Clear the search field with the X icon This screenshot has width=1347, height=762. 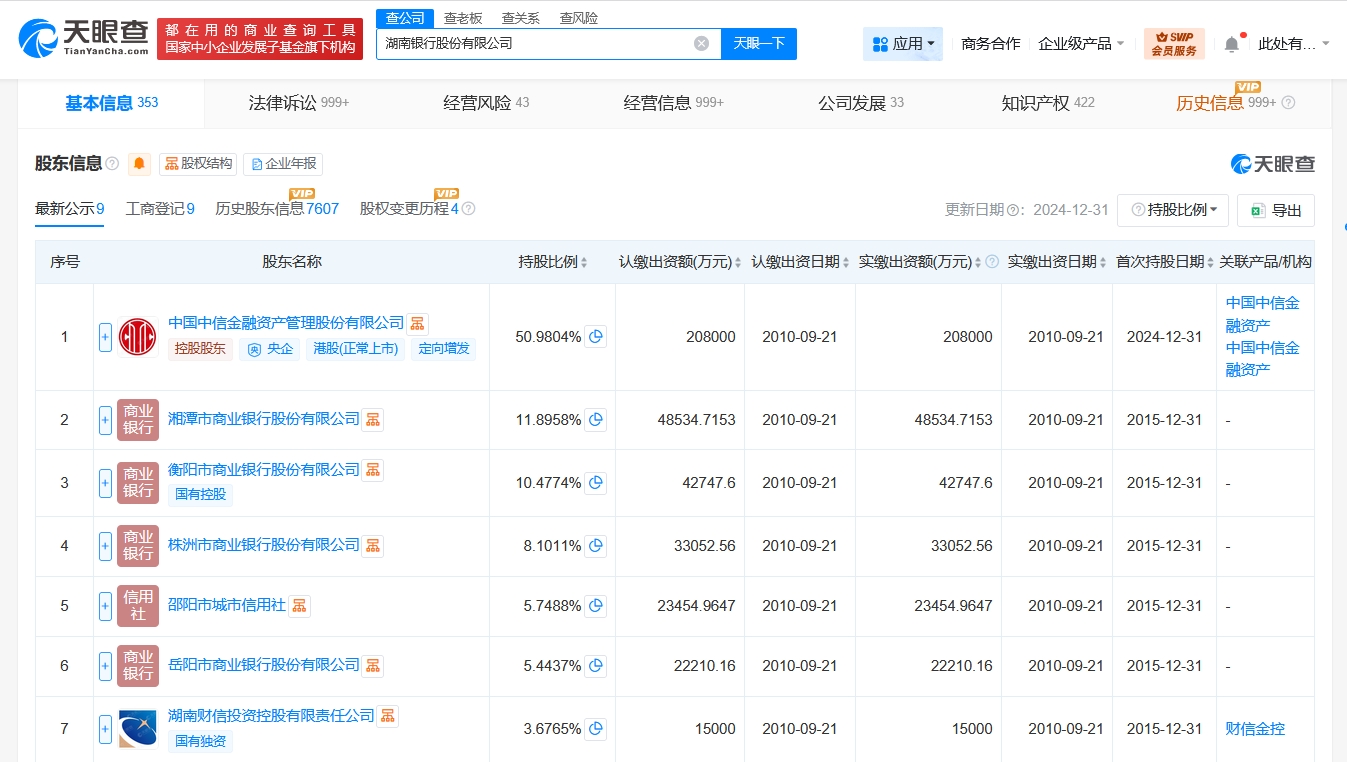pos(701,43)
